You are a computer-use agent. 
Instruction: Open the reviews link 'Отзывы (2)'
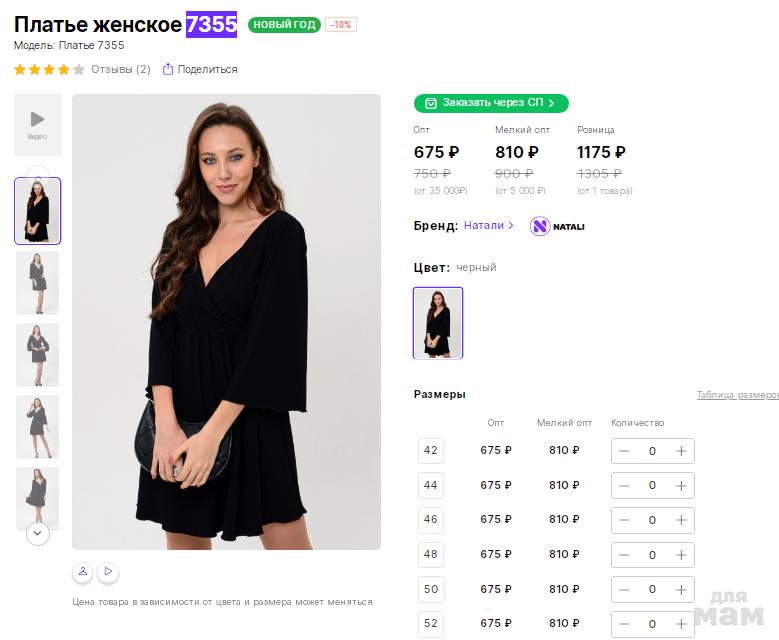tap(120, 69)
